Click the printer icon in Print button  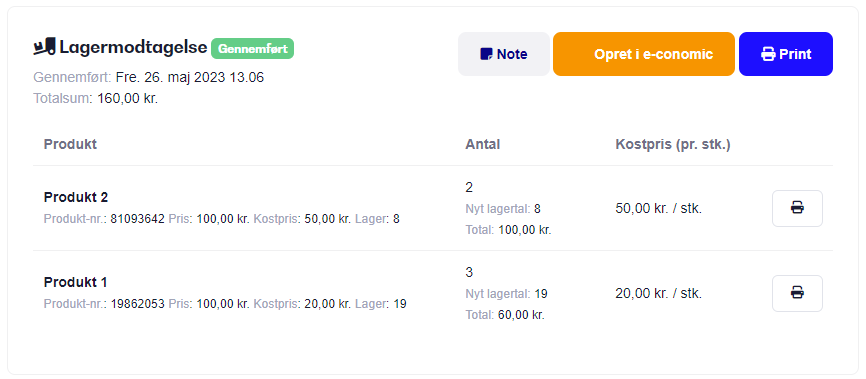coord(768,54)
